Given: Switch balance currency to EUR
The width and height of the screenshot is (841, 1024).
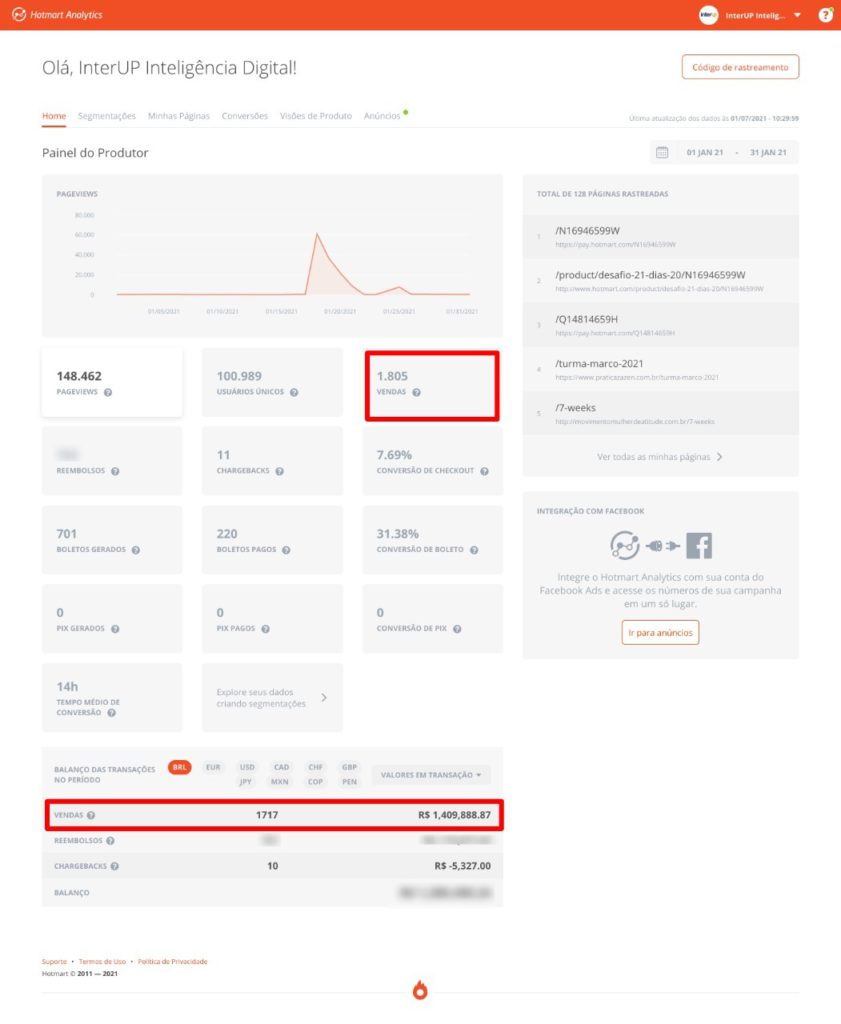Looking at the screenshot, I should [213, 767].
